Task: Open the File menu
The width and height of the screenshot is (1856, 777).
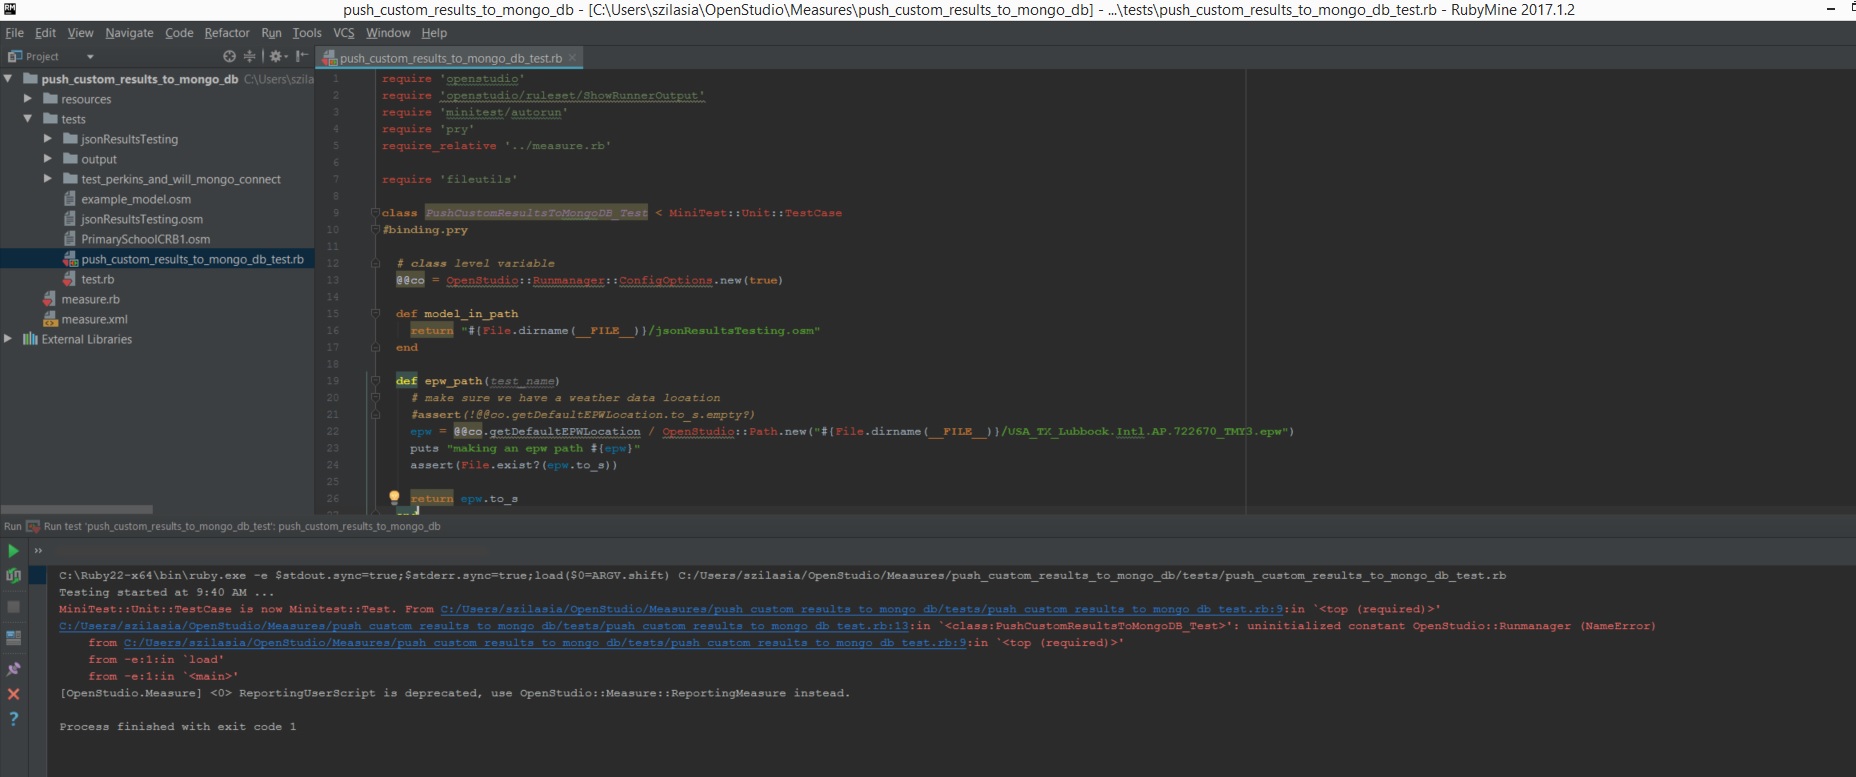Action: point(14,33)
